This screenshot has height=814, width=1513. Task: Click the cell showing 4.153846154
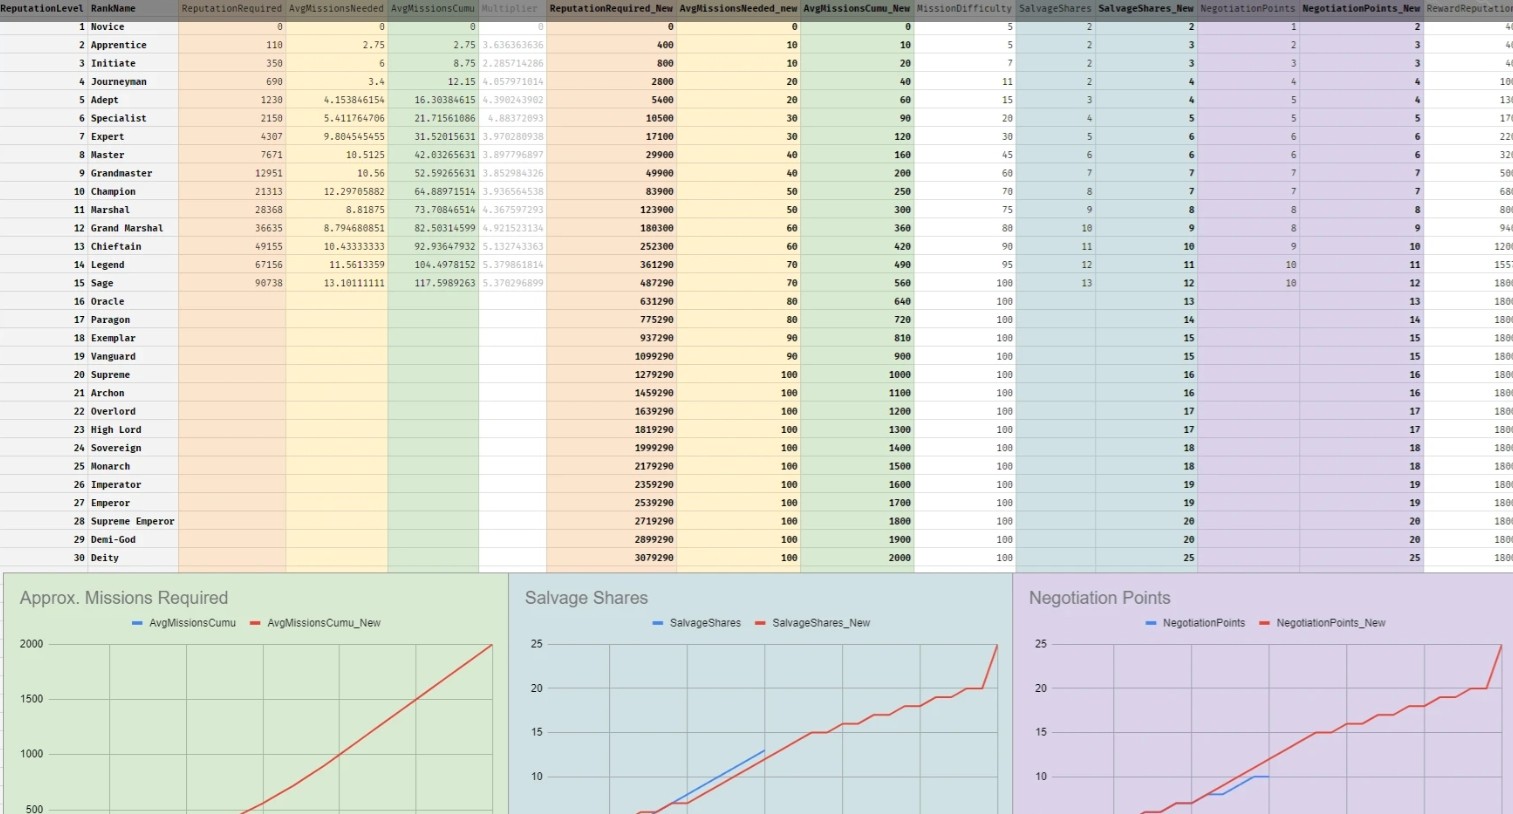[x=337, y=100]
